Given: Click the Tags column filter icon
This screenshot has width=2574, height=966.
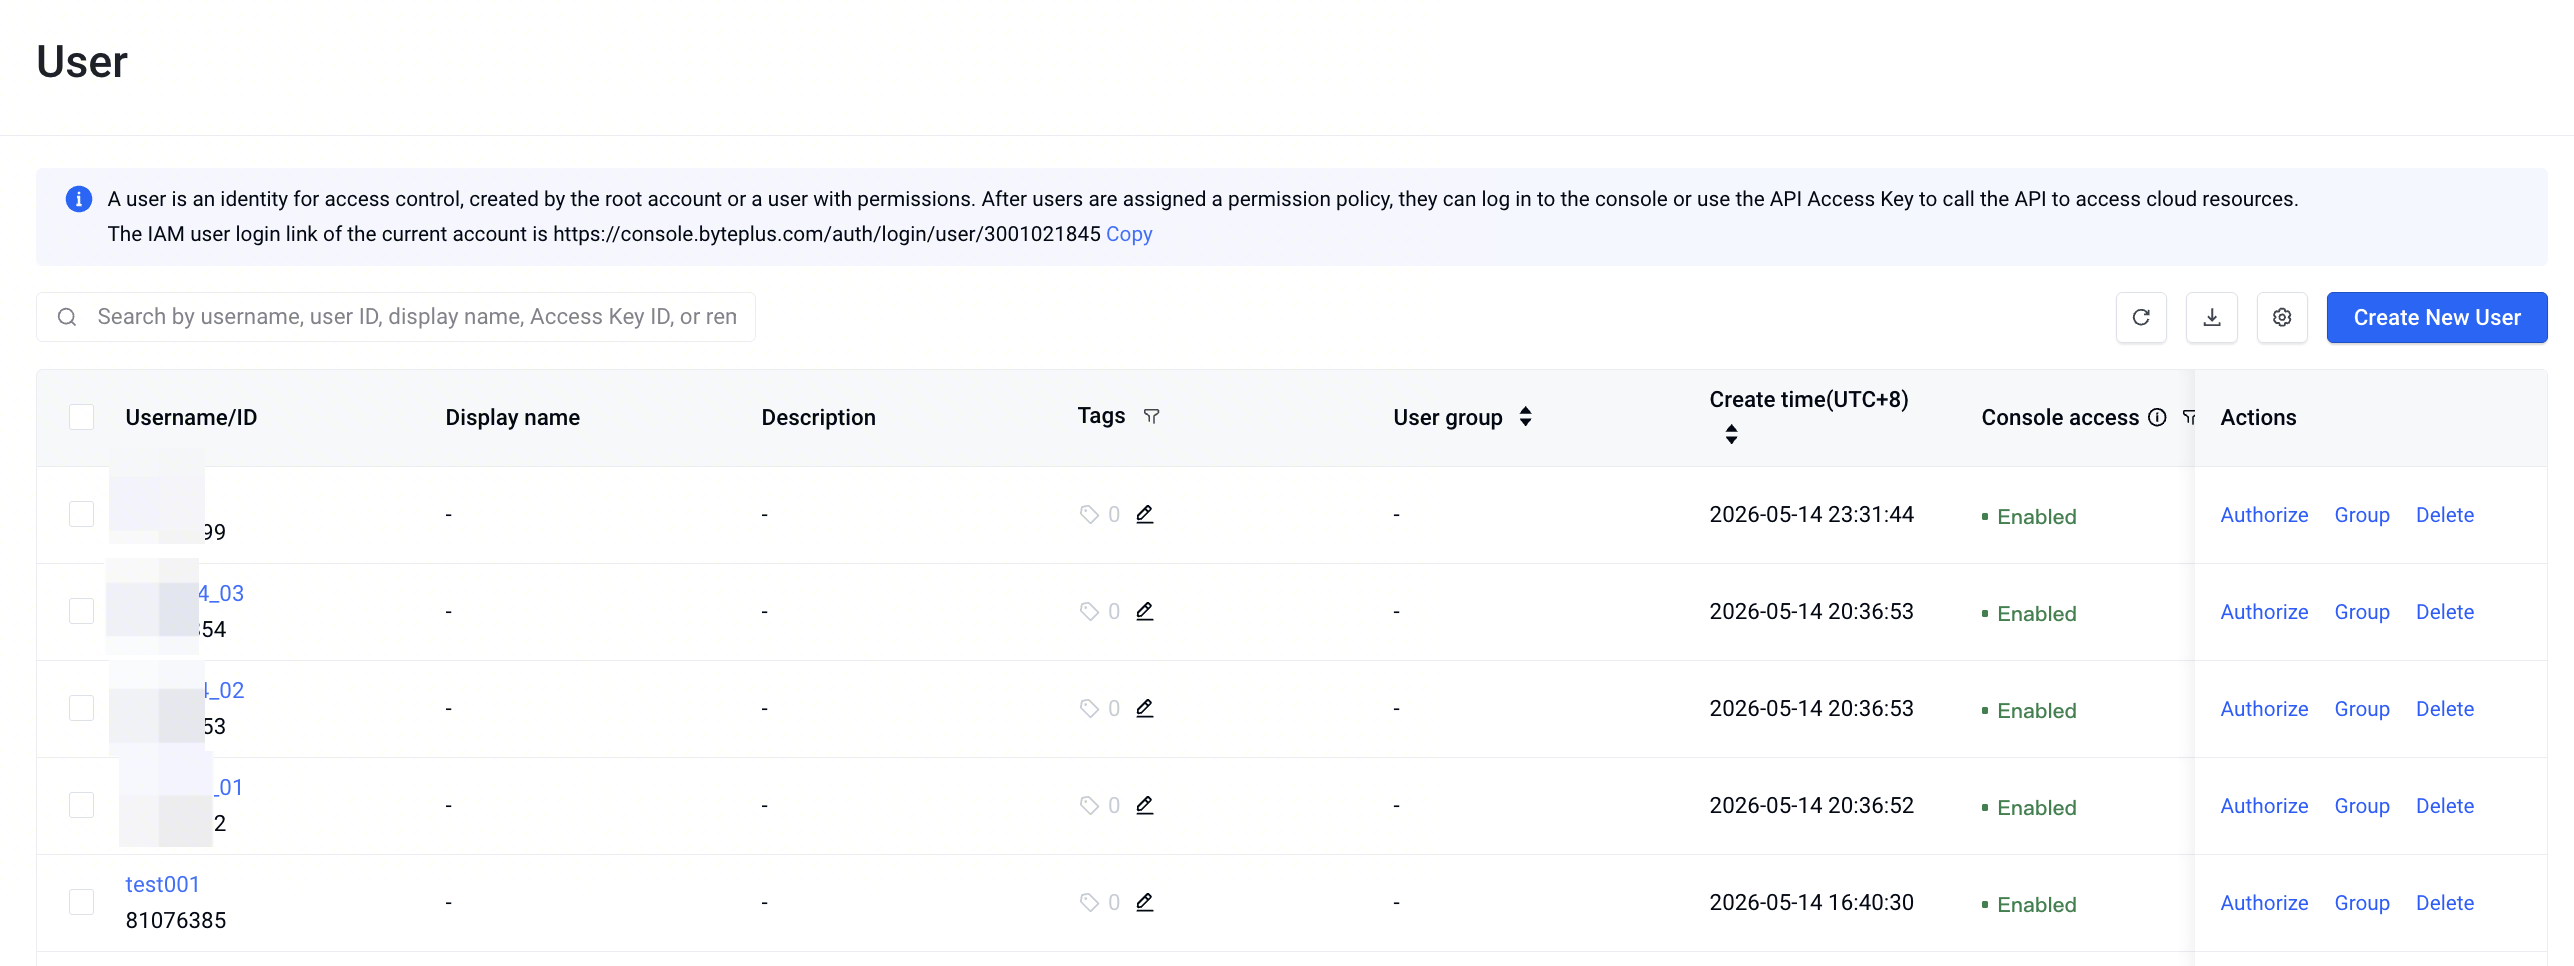Looking at the screenshot, I should pos(1152,416).
